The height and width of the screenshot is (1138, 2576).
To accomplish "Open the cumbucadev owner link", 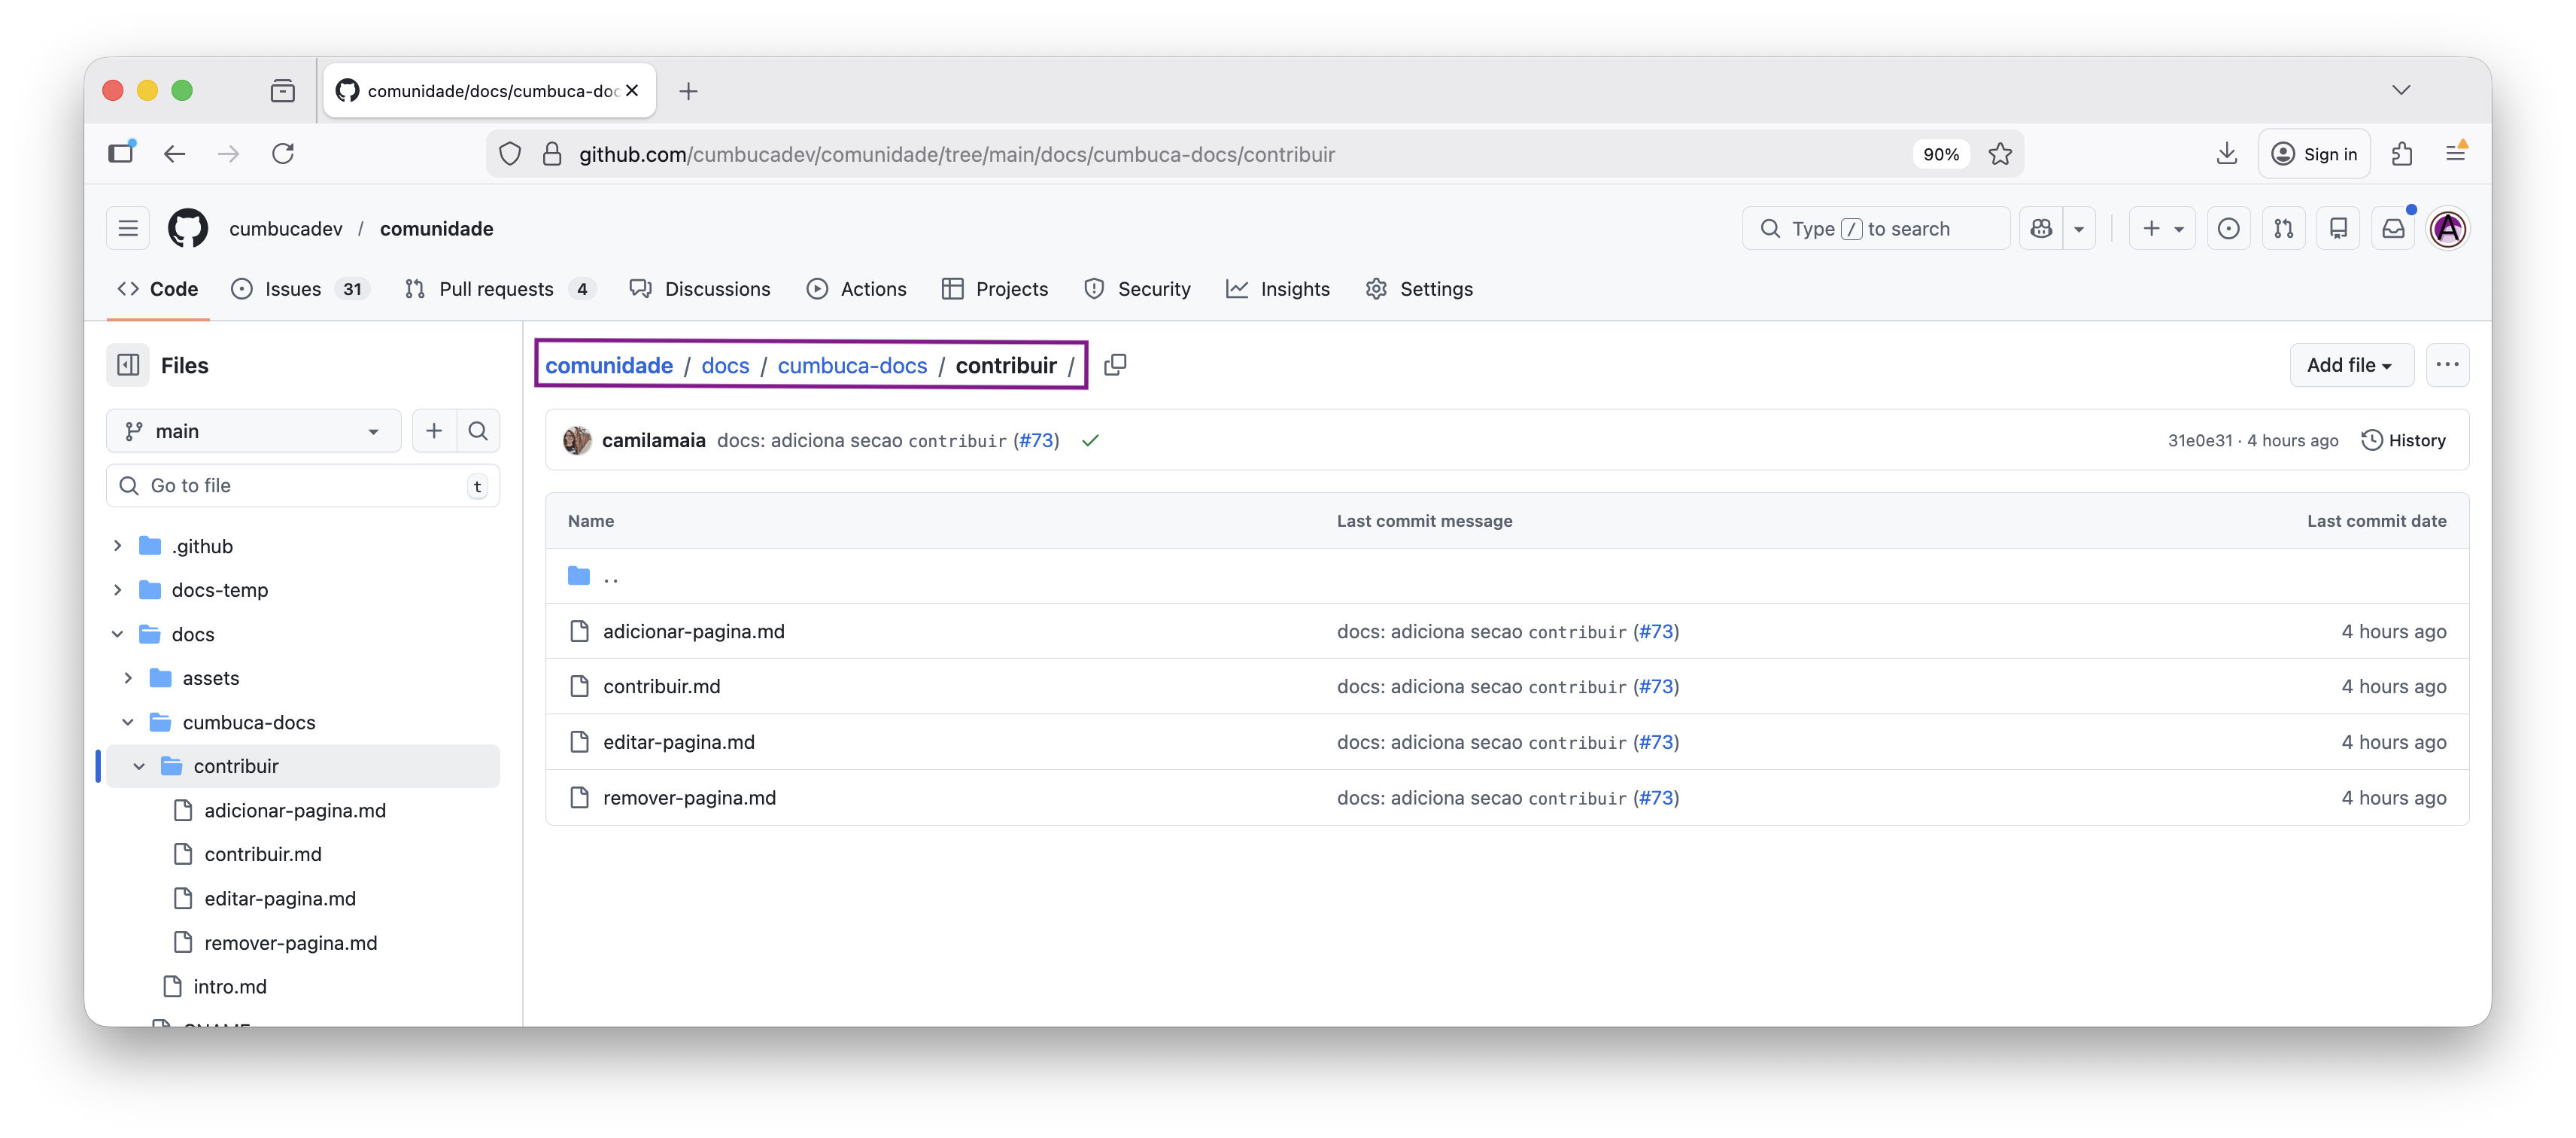I will (x=286, y=229).
